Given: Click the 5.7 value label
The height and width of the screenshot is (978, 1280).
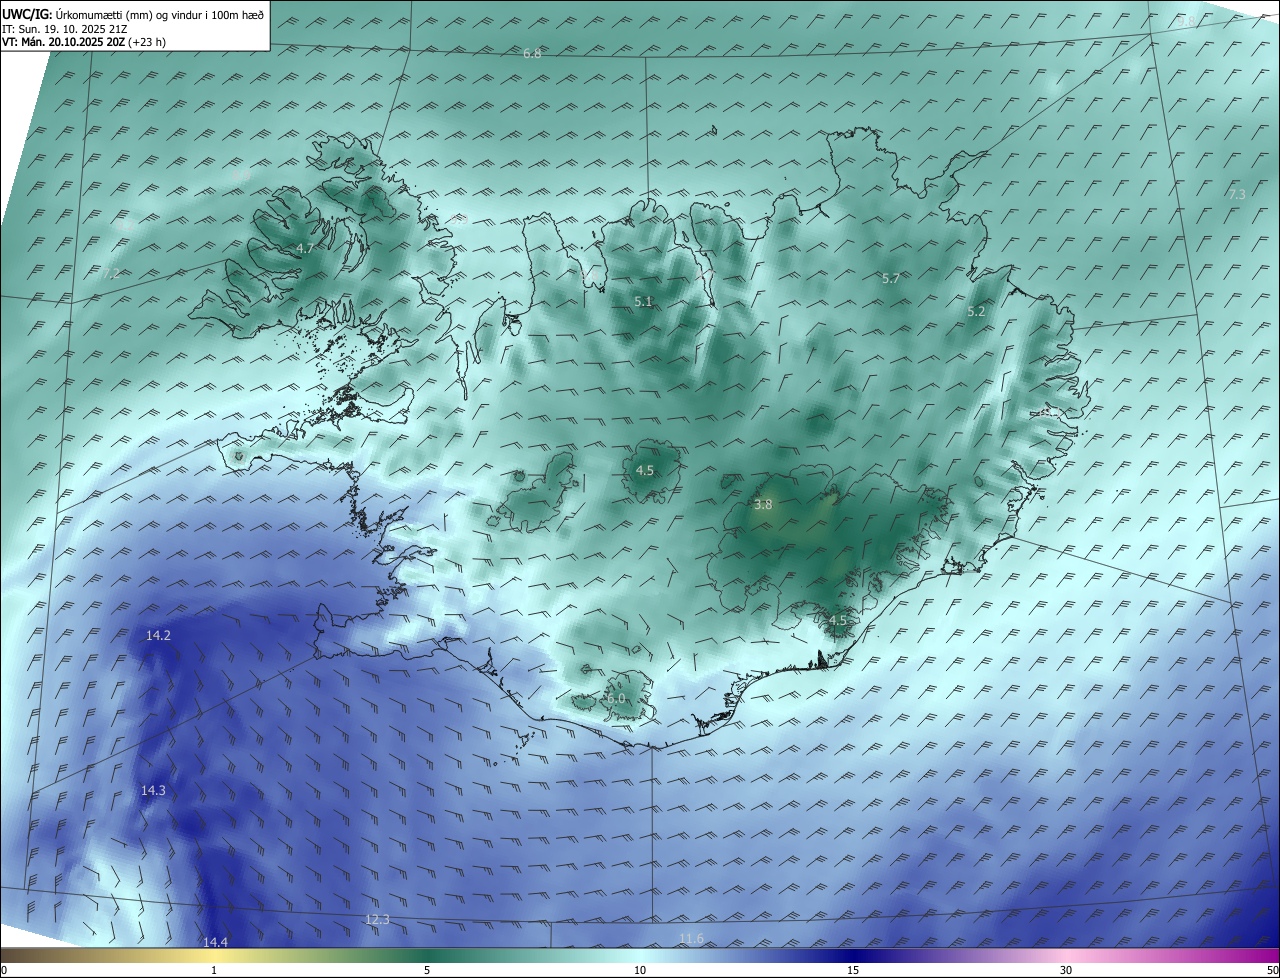Looking at the screenshot, I should [x=891, y=278].
